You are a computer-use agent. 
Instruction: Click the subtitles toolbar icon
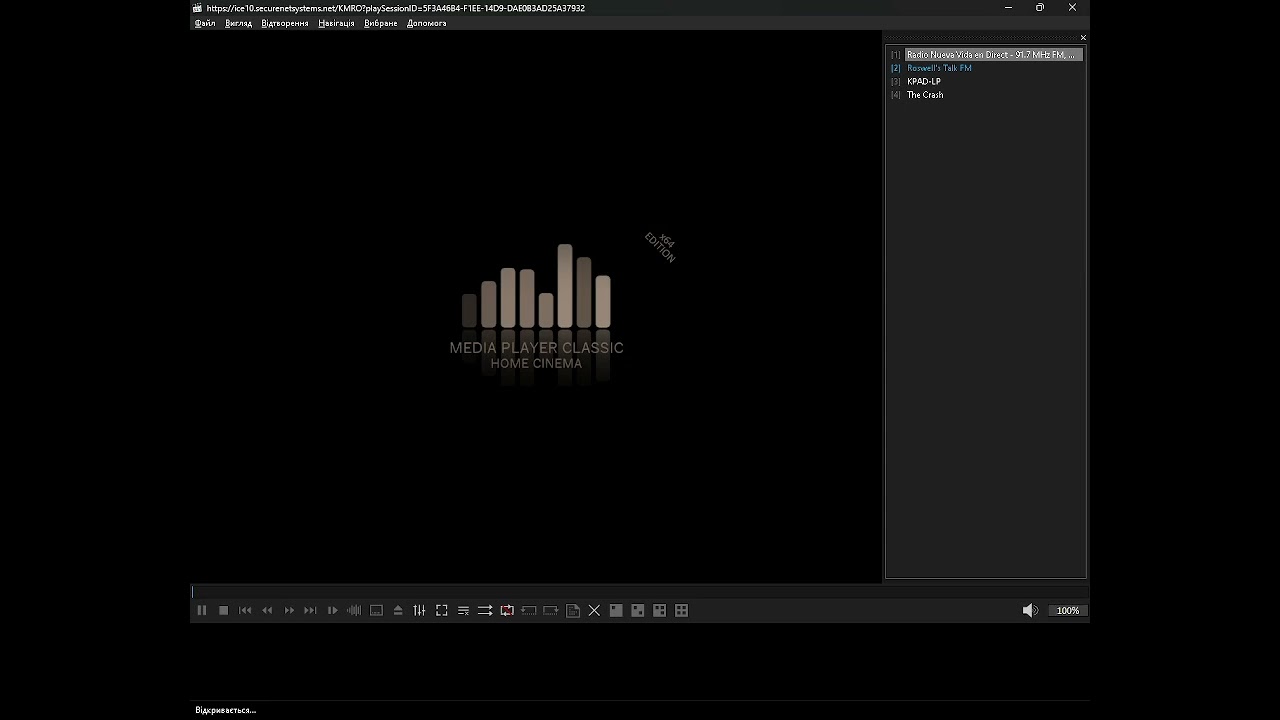376,610
